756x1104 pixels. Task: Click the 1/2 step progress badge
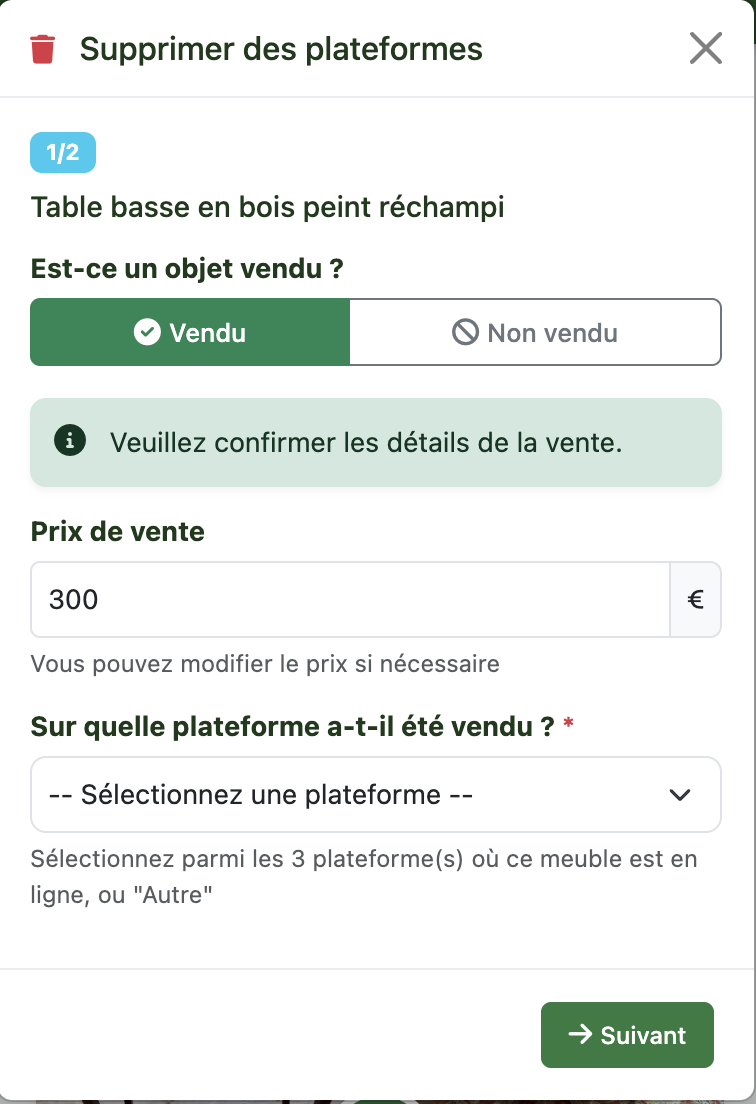(62, 152)
